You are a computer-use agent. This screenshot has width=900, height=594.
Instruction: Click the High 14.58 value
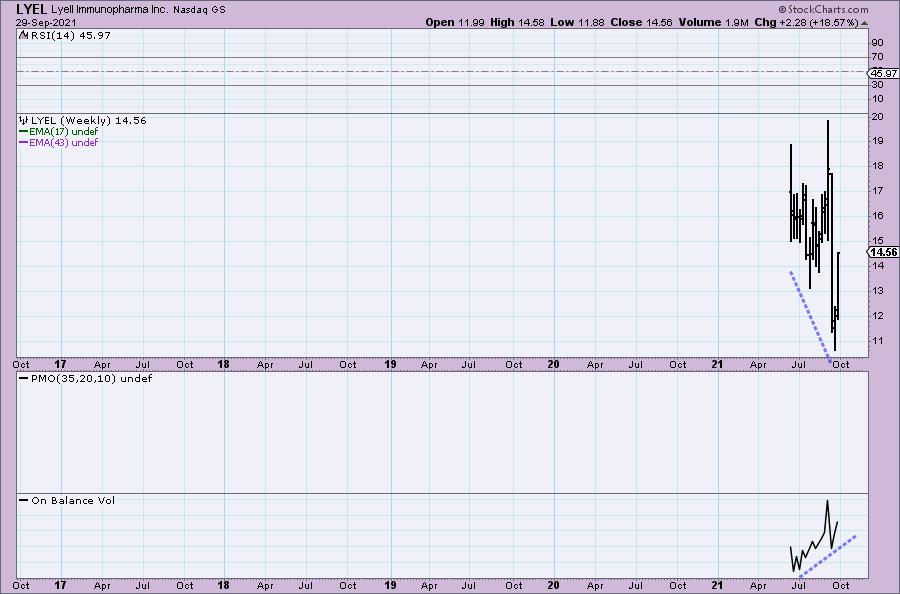click(x=517, y=22)
